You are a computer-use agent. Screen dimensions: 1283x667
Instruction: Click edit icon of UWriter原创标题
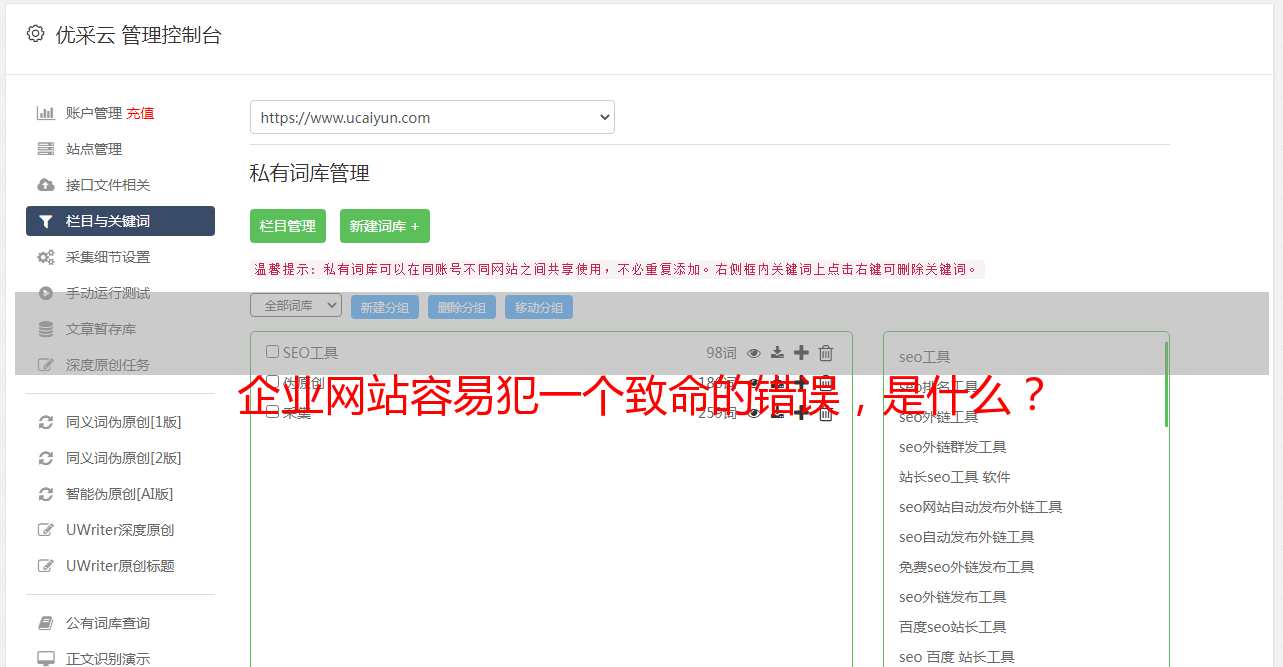pyautogui.click(x=46, y=566)
